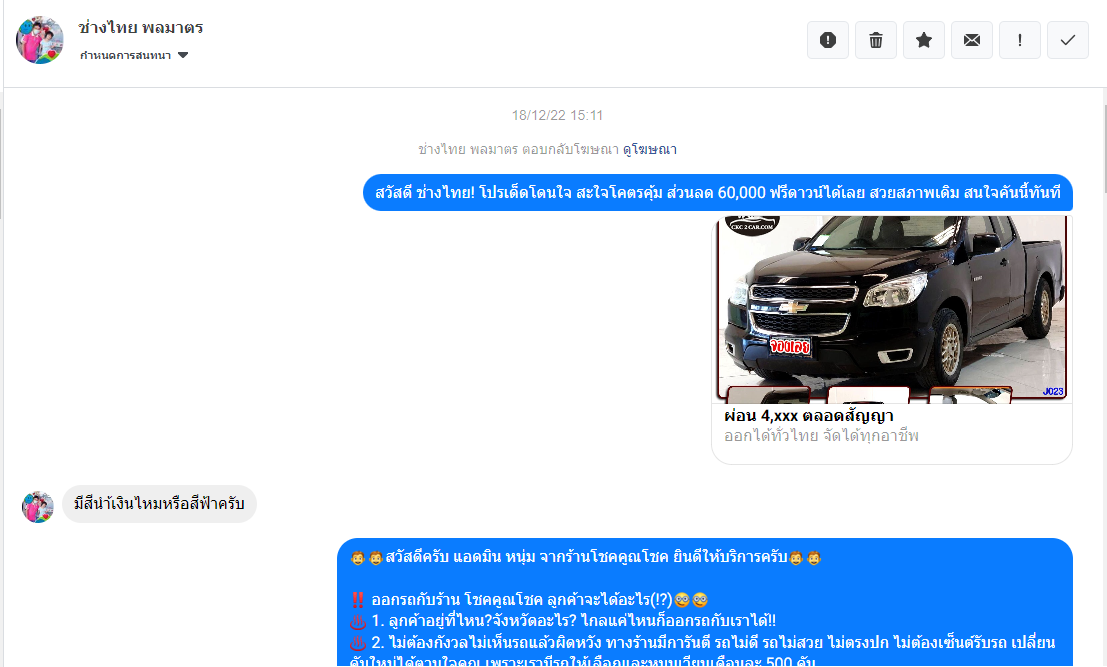The width and height of the screenshot is (1107, 667).
Task: Expand the กำหนดการสนทนา dropdown arrow
Action: (x=183, y=56)
